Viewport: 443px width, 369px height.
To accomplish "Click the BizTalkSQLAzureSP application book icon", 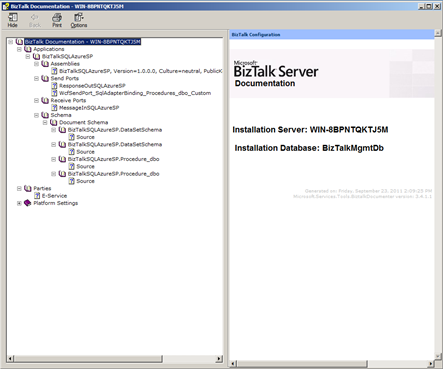I will (x=37, y=56).
